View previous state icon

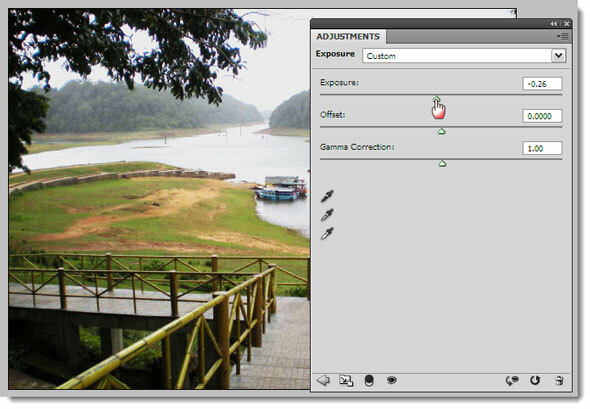[512, 380]
